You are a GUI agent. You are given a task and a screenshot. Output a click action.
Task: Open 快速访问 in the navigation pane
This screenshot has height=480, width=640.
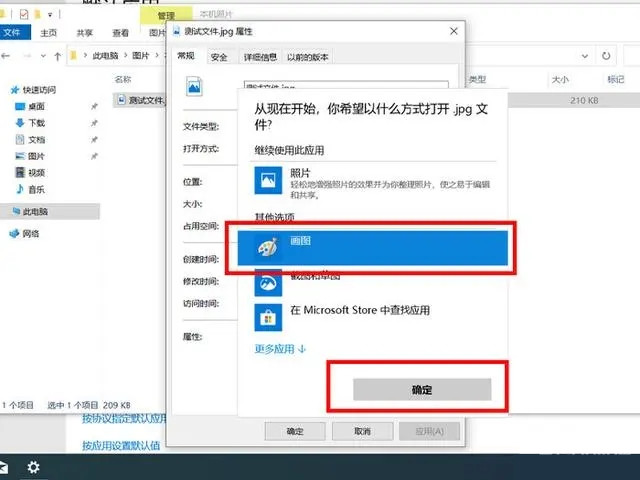[x=39, y=90]
